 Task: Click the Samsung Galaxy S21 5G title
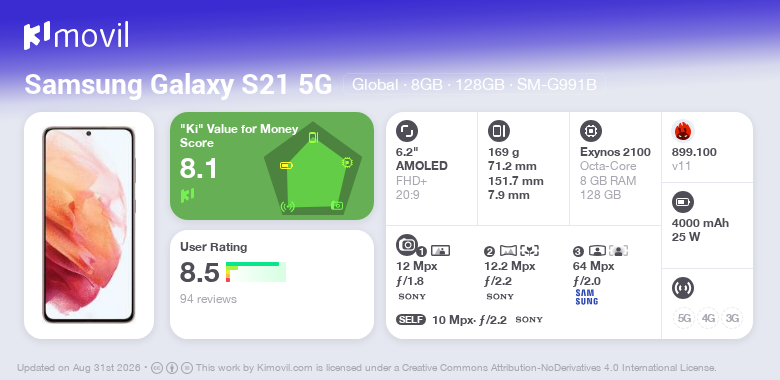click(x=178, y=85)
